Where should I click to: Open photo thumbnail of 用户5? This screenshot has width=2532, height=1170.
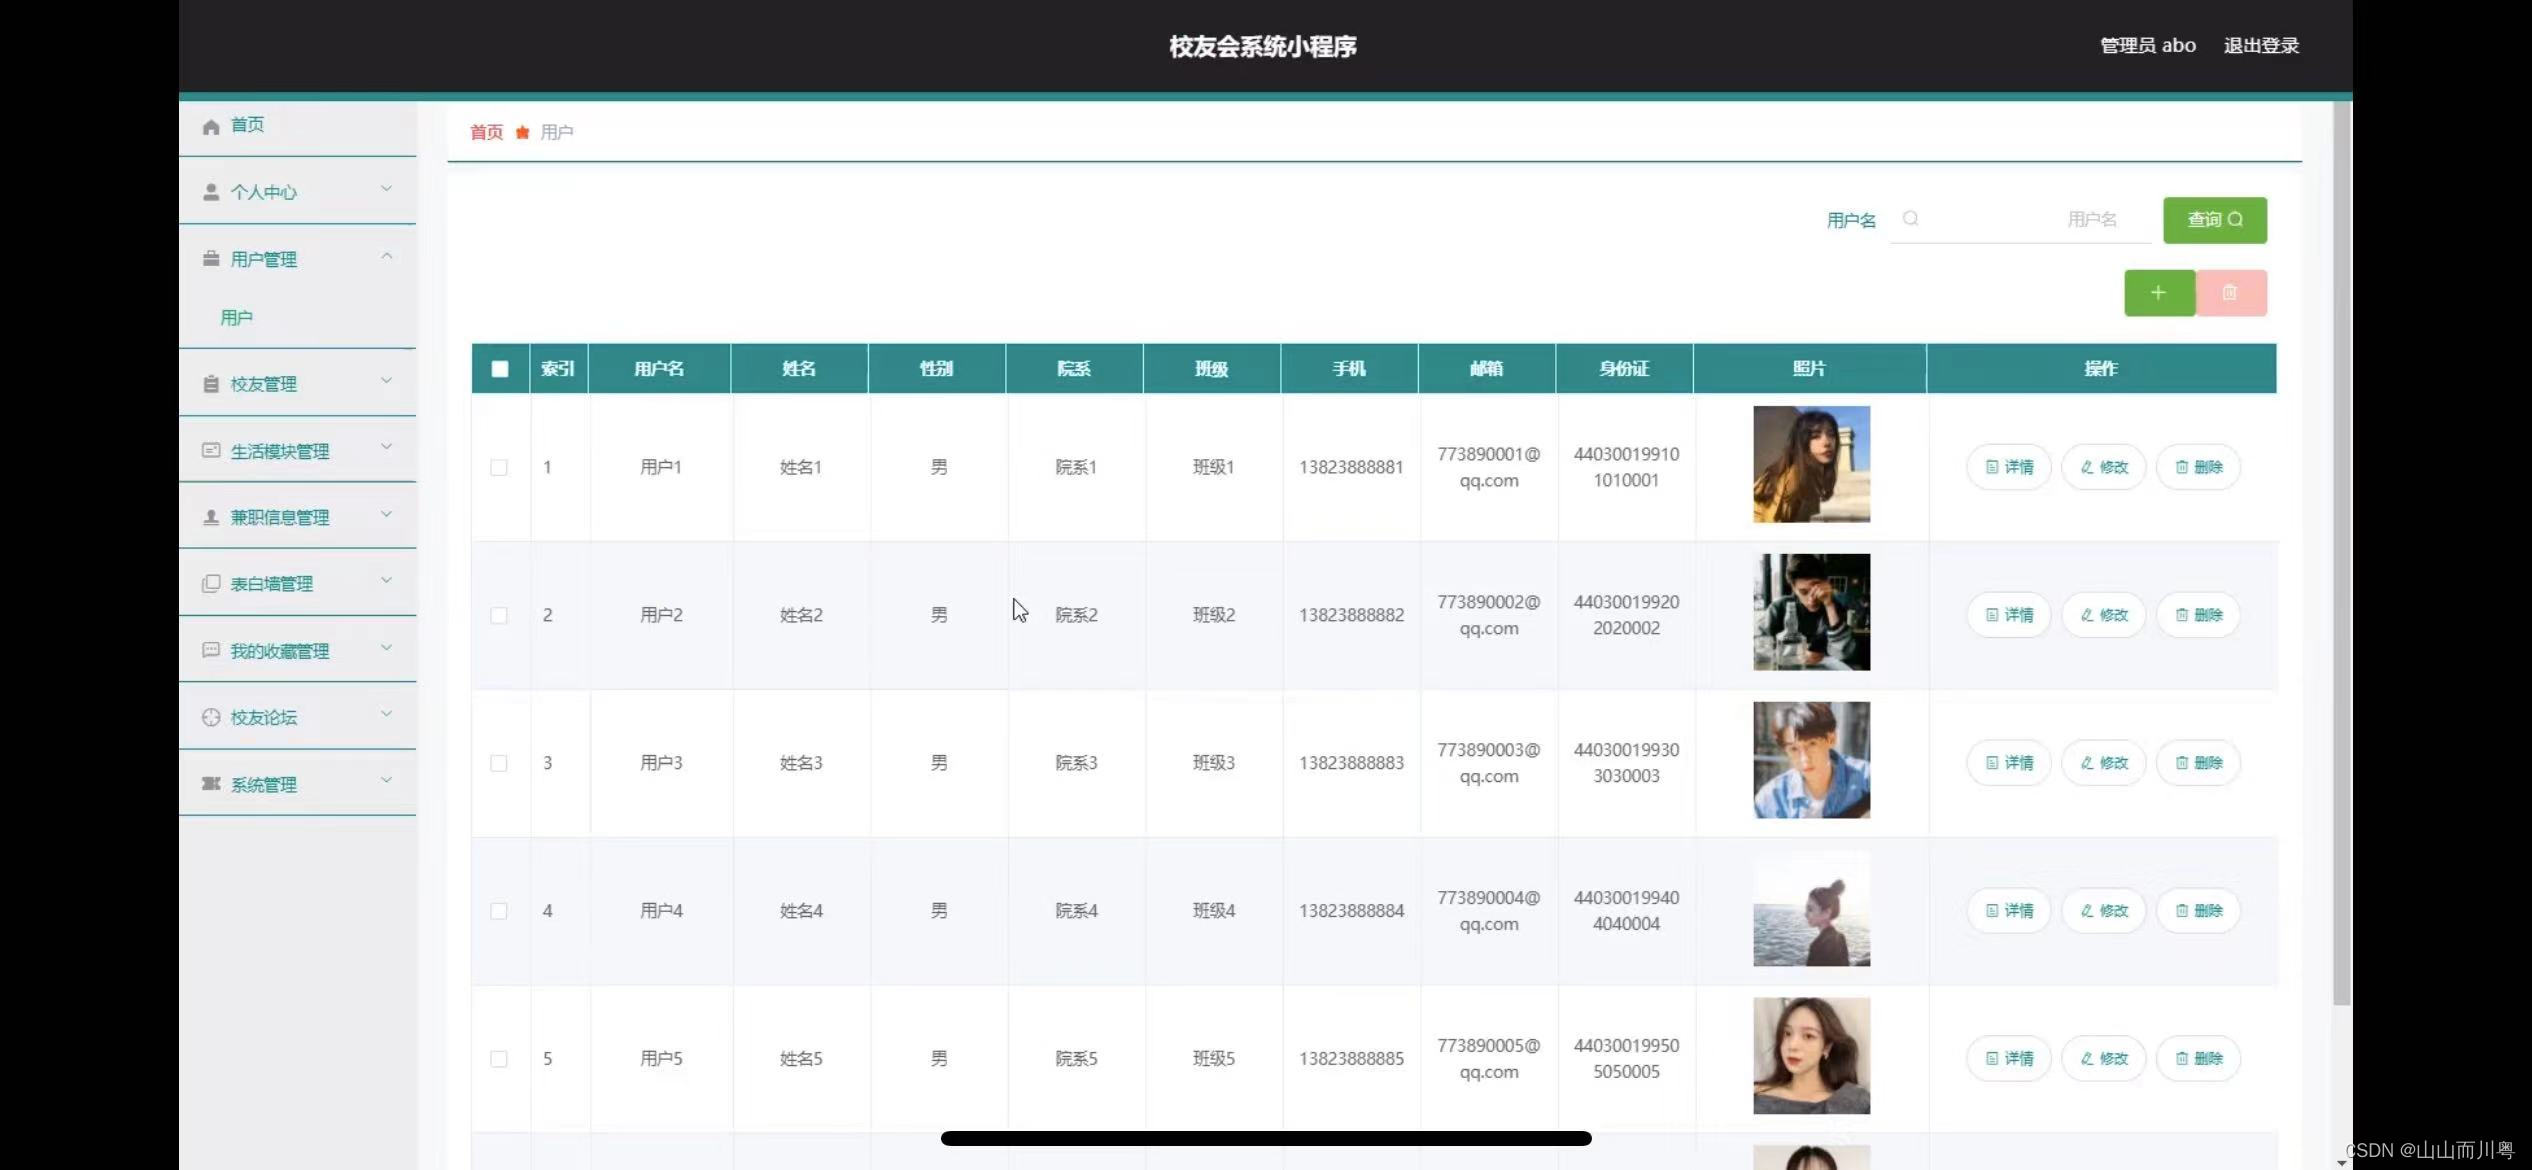coord(1811,1056)
